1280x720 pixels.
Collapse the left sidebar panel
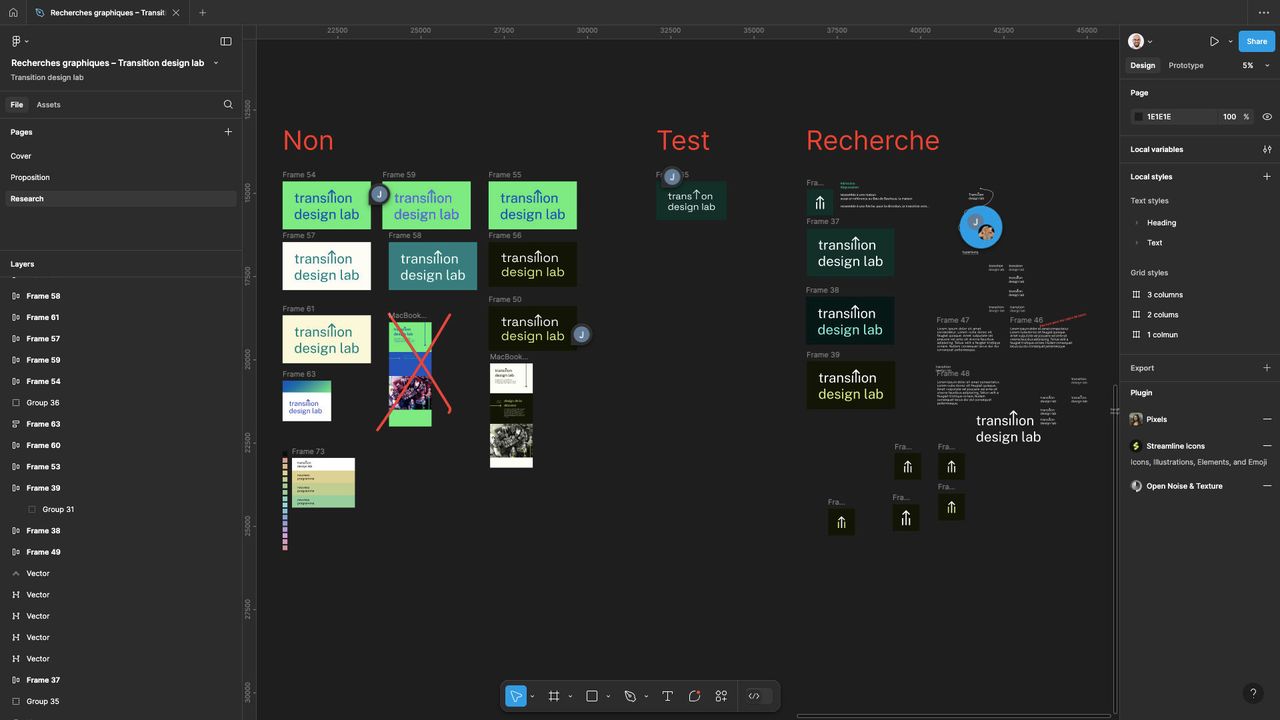pyautogui.click(x=226, y=41)
